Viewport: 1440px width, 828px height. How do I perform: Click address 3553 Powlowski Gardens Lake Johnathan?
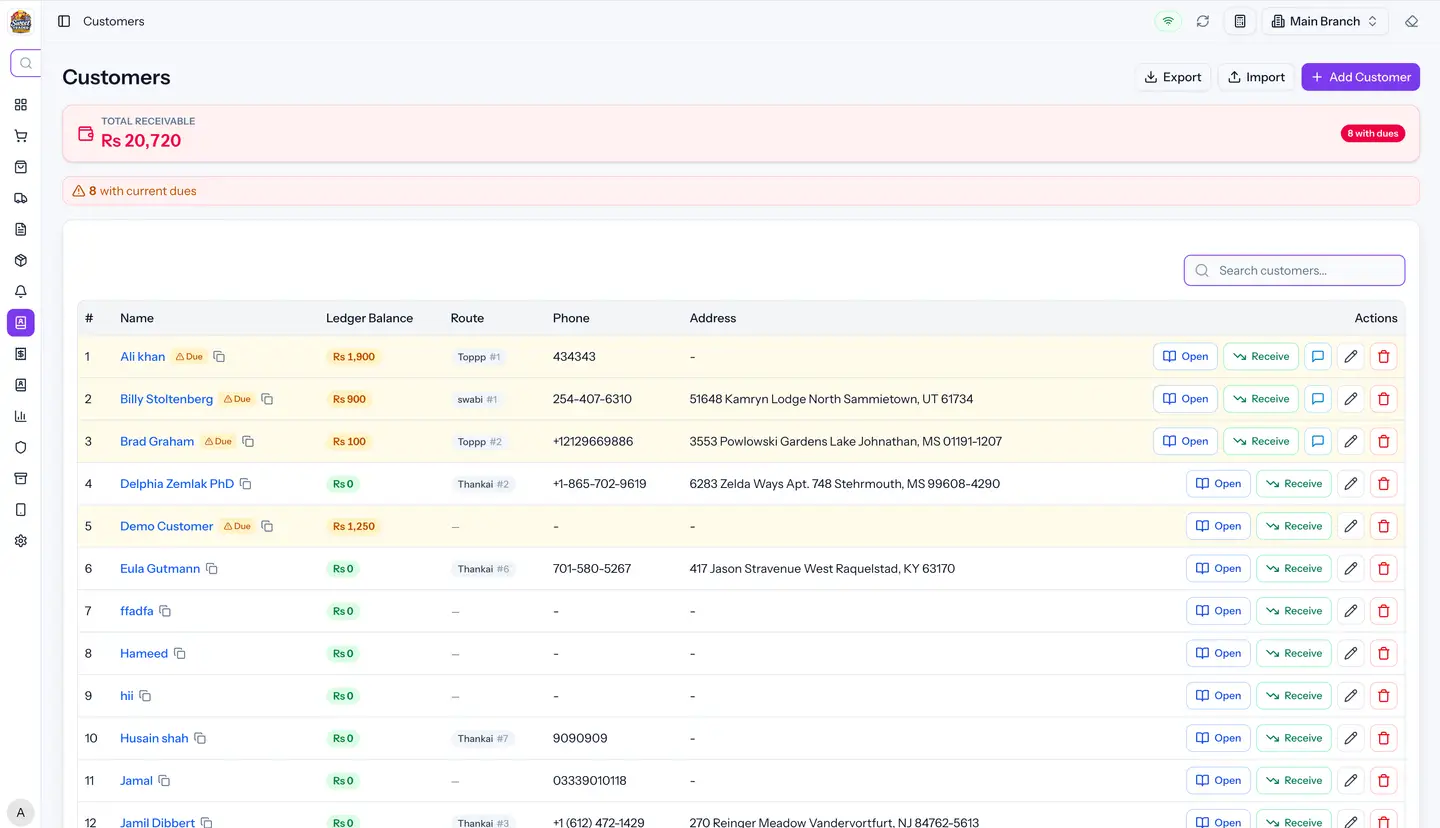pos(846,441)
